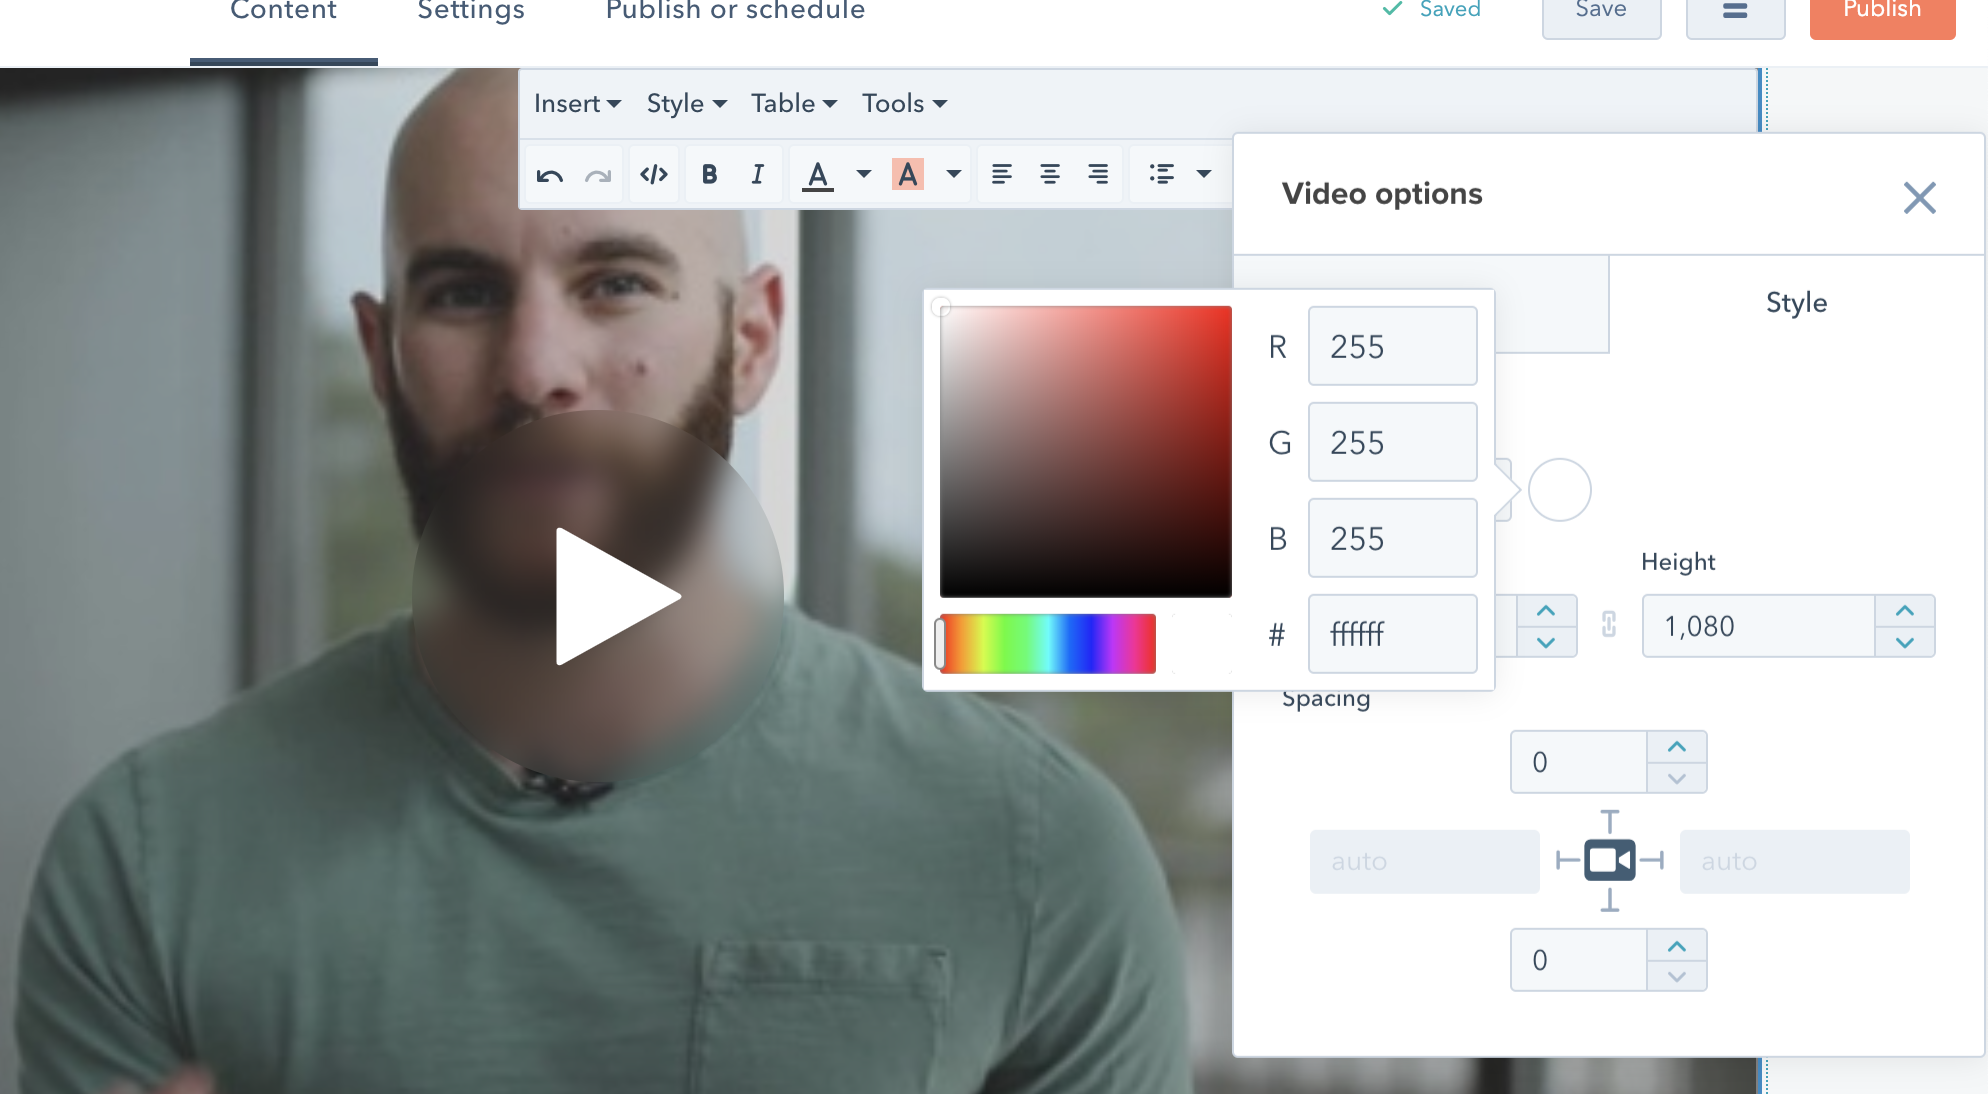The height and width of the screenshot is (1094, 1988).
Task: Increase the bottom spacing value
Action: click(1677, 946)
